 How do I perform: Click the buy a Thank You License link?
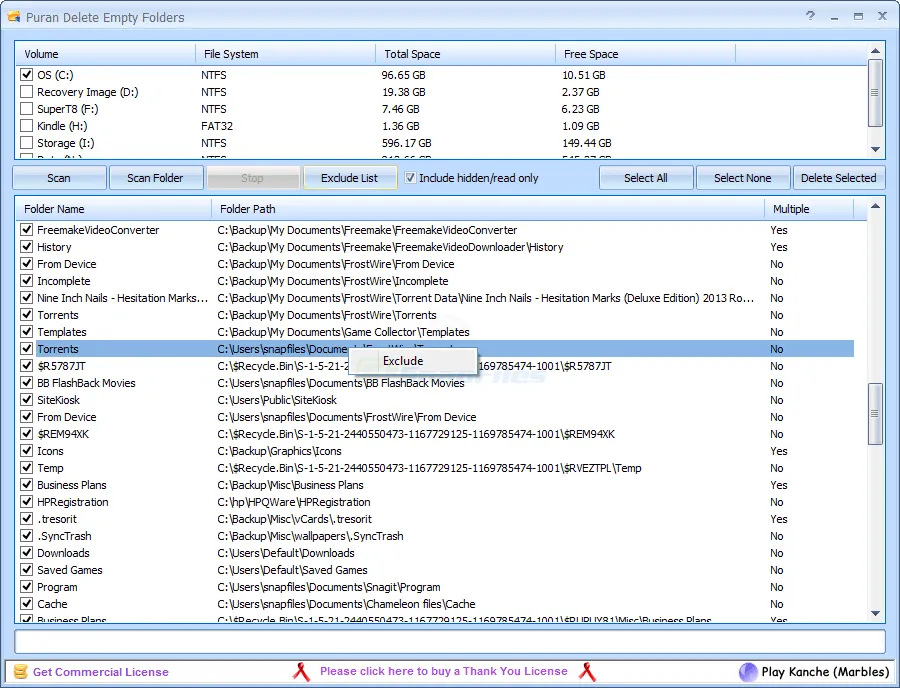click(x=444, y=671)
